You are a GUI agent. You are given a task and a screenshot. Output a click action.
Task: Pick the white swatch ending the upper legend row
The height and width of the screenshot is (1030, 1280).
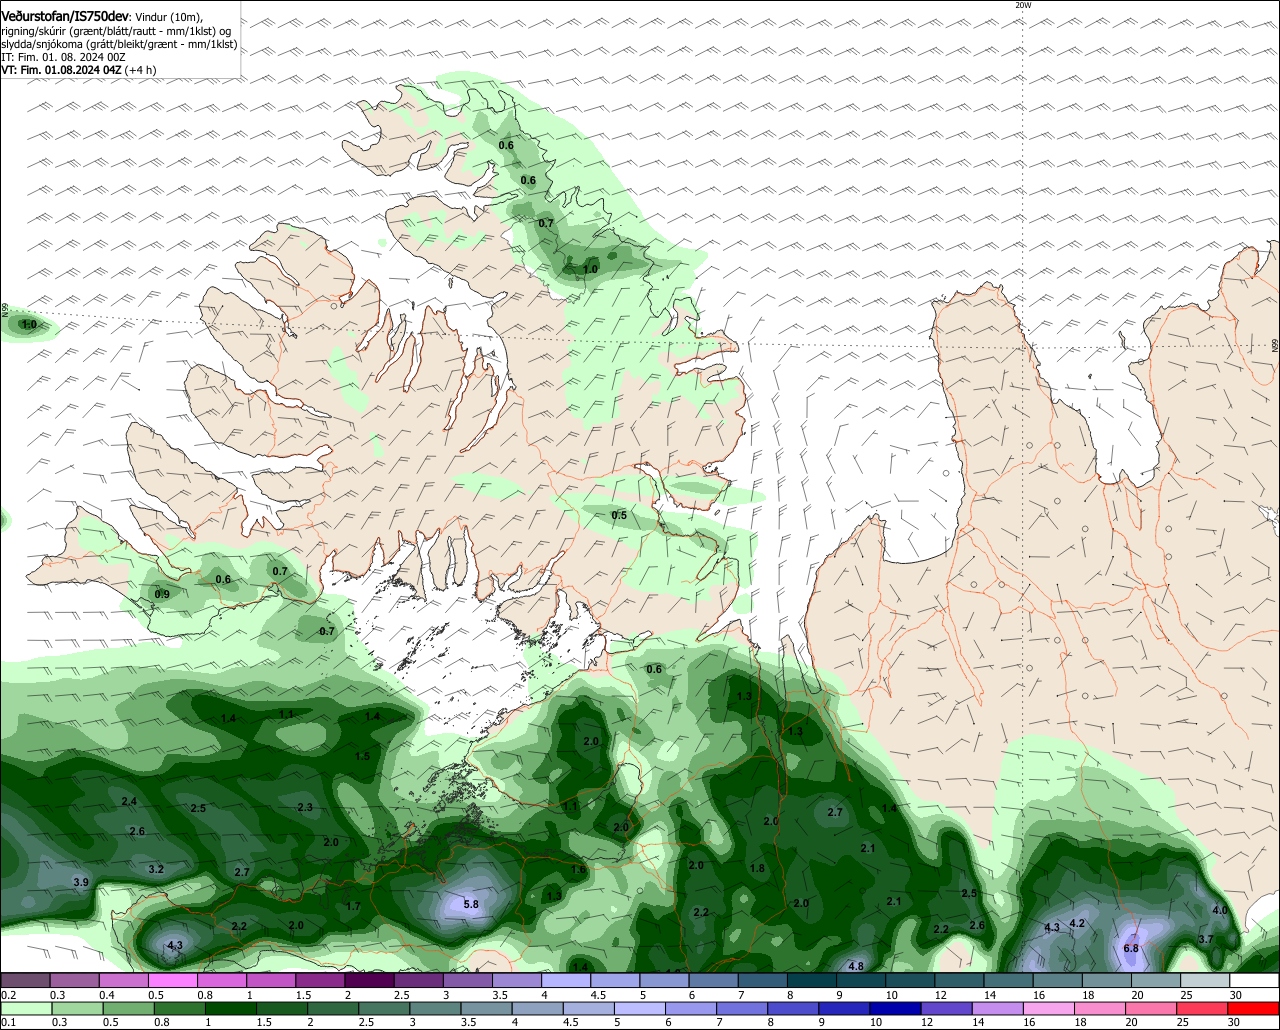pyautogui.click(x=1255, y=981)
